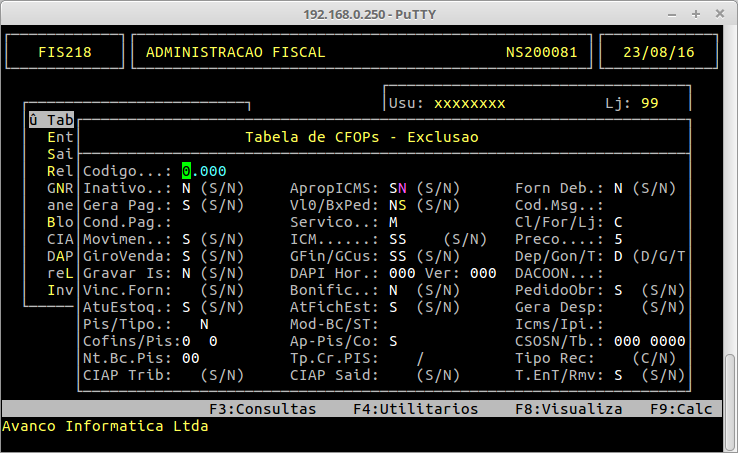Select the Rel entry in left menu
738x453 pixels.
(60, 171)
